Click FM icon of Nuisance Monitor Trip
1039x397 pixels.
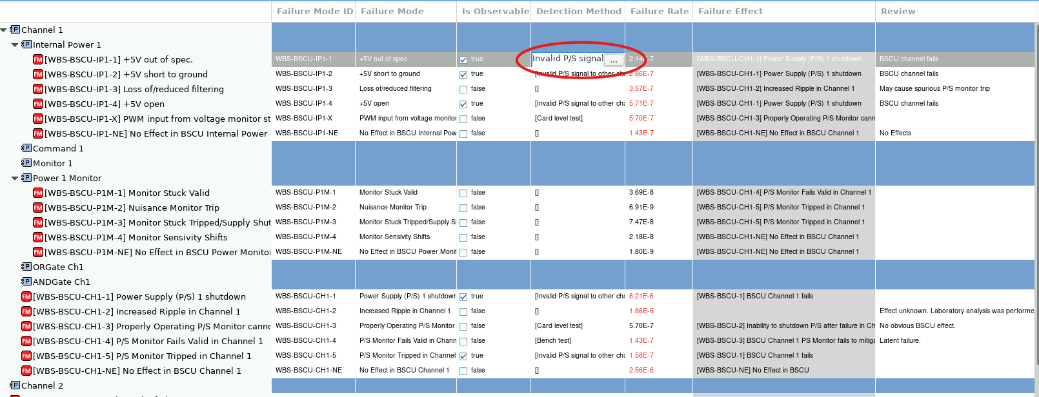coord(38,207)
